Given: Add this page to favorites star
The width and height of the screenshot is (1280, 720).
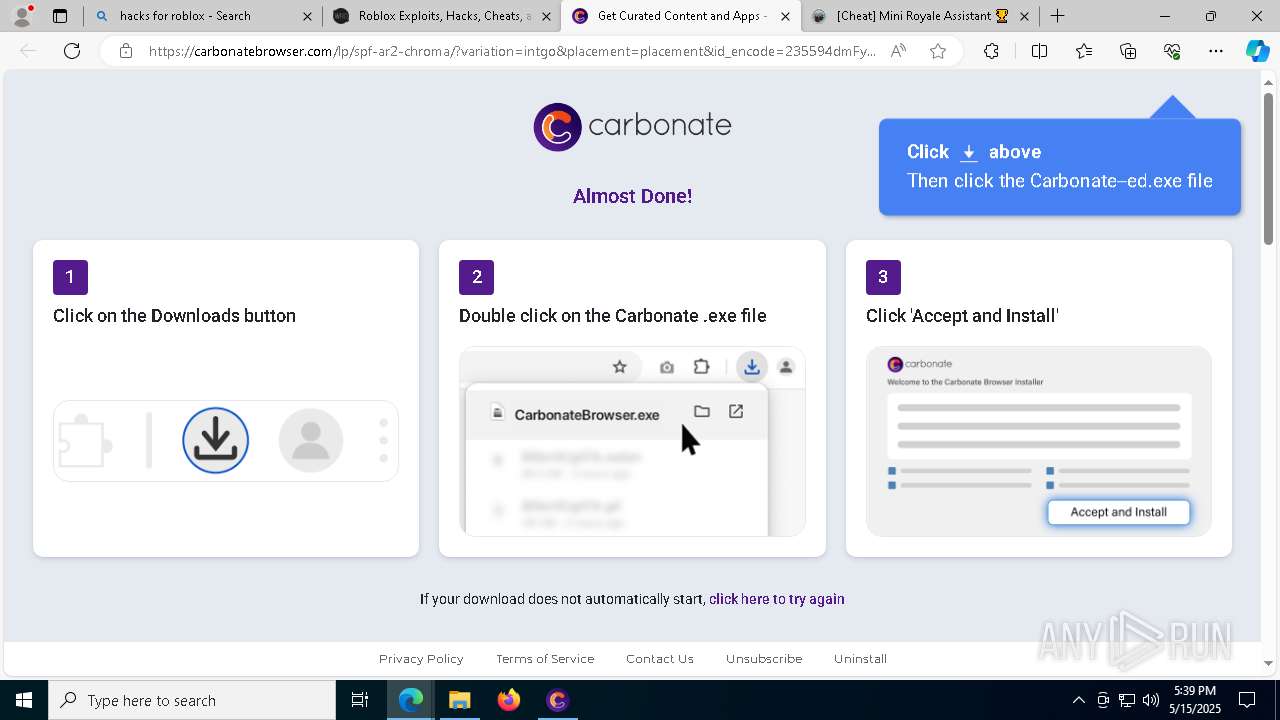Looking at the screenshot, I should tap(938, 51).
